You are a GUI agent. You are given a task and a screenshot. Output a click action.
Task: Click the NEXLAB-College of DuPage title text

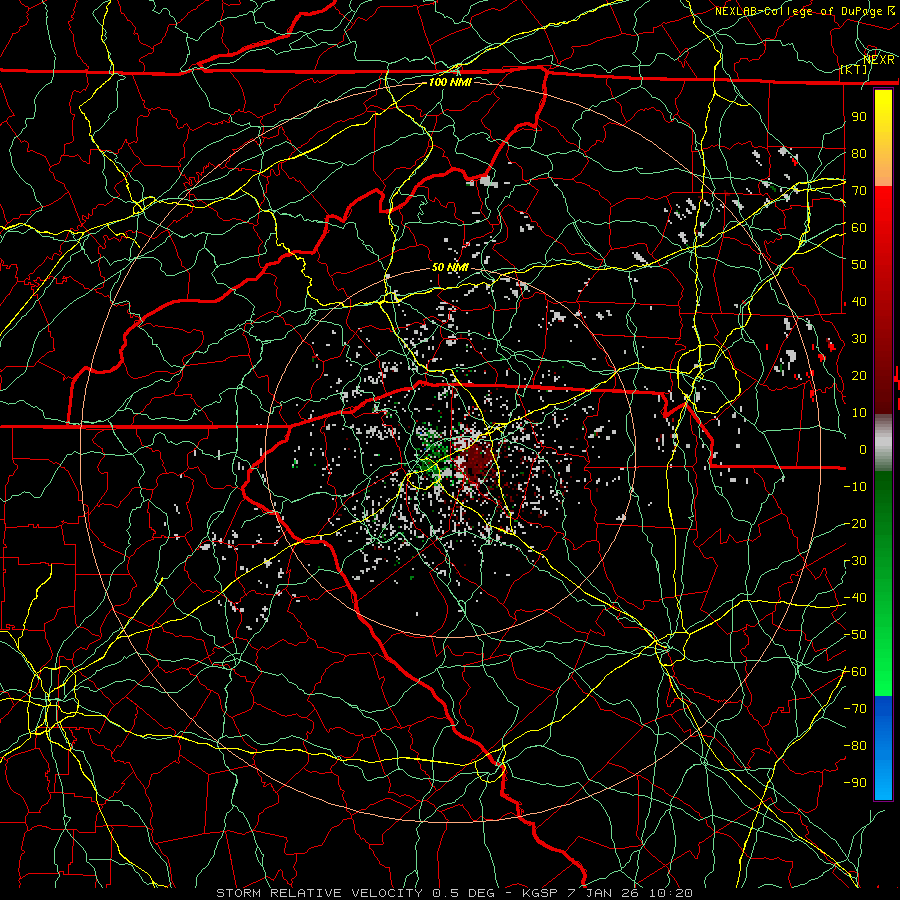pyautogui.click(x=805, y=11)
